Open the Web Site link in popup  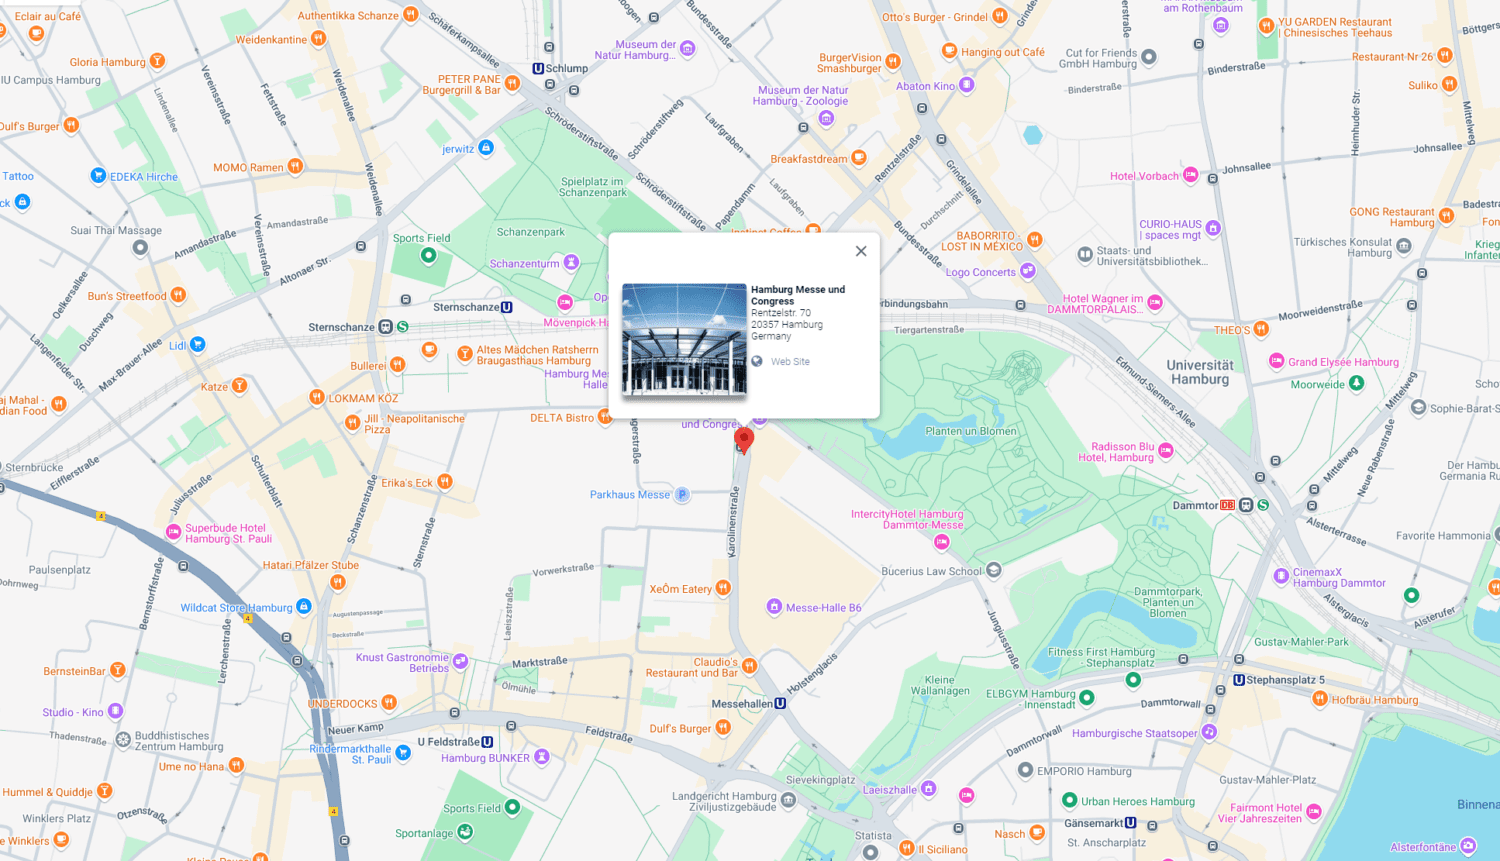point(790,362)
